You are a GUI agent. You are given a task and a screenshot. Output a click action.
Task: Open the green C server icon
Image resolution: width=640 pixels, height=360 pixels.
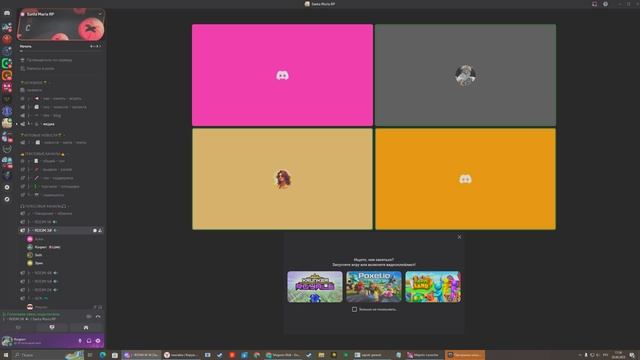pos(7,63)
